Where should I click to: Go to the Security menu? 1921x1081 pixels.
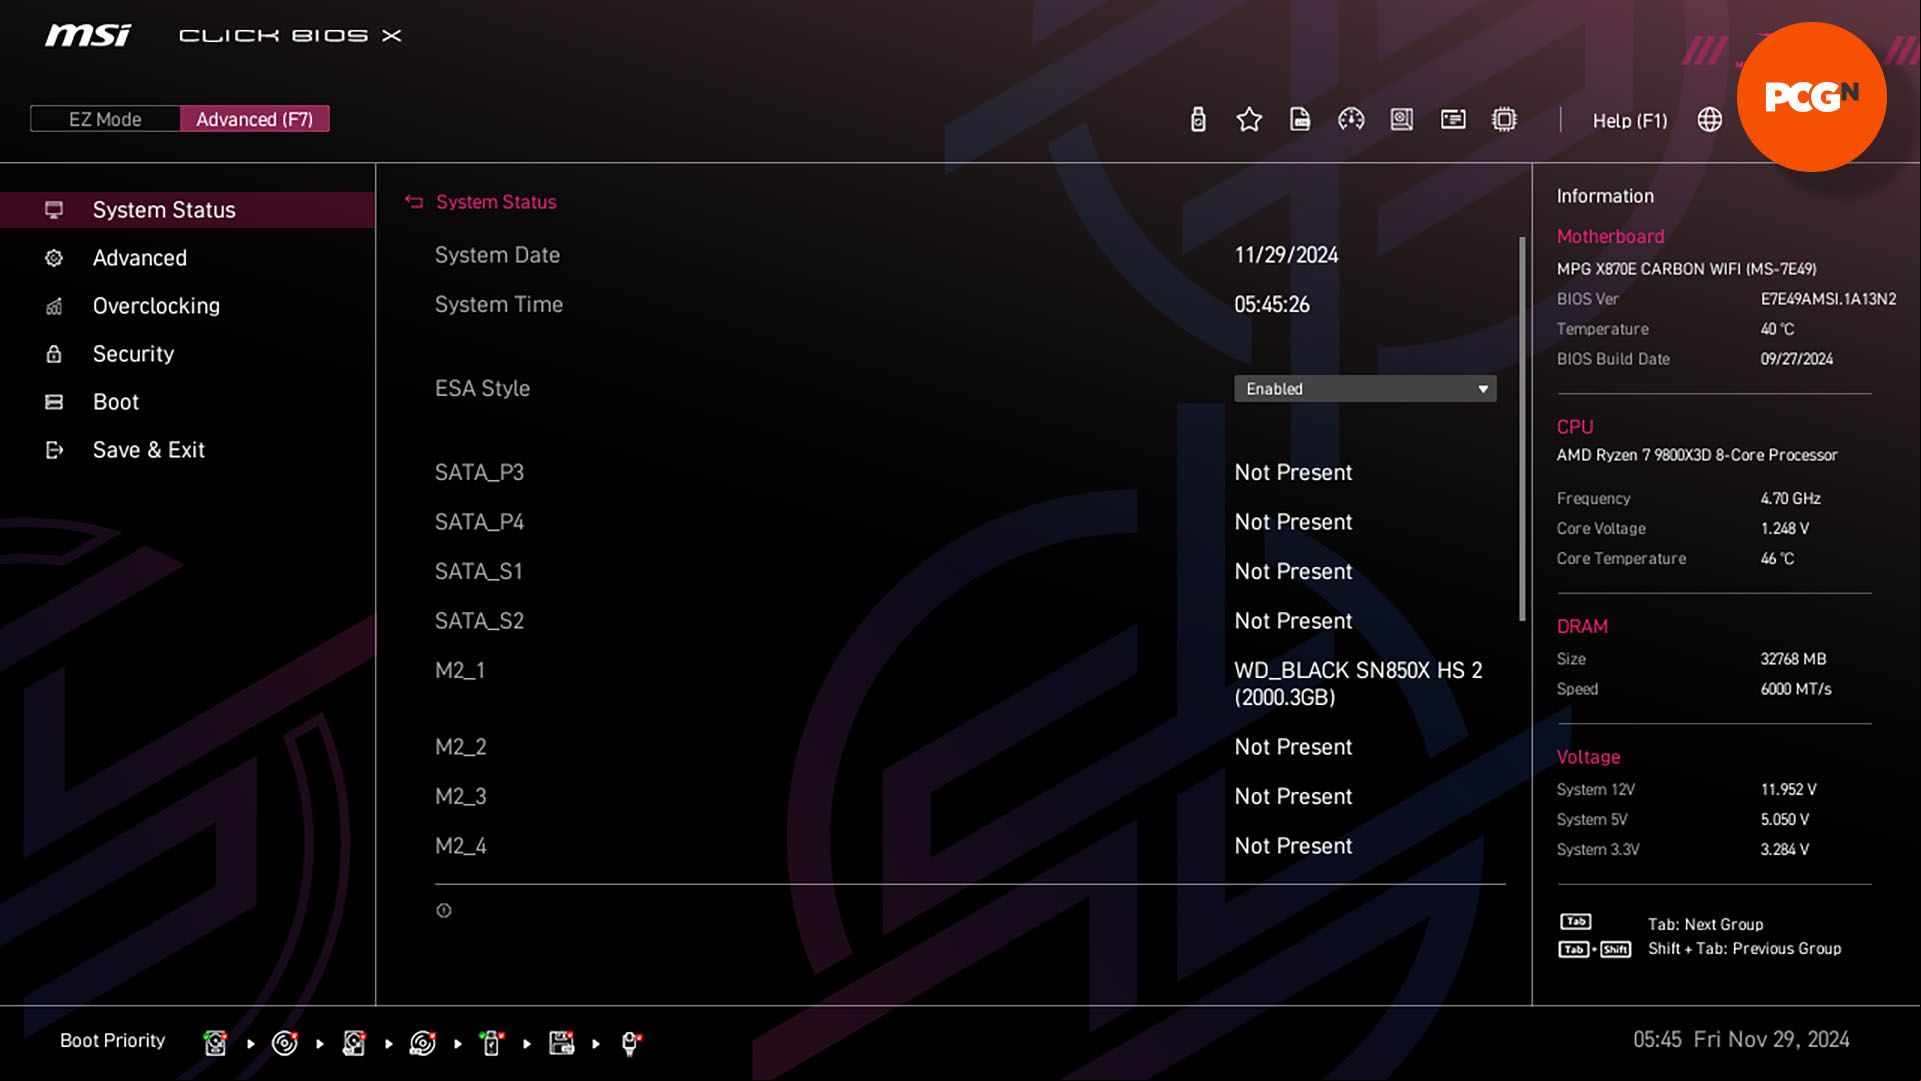click(x=188, y=354)
